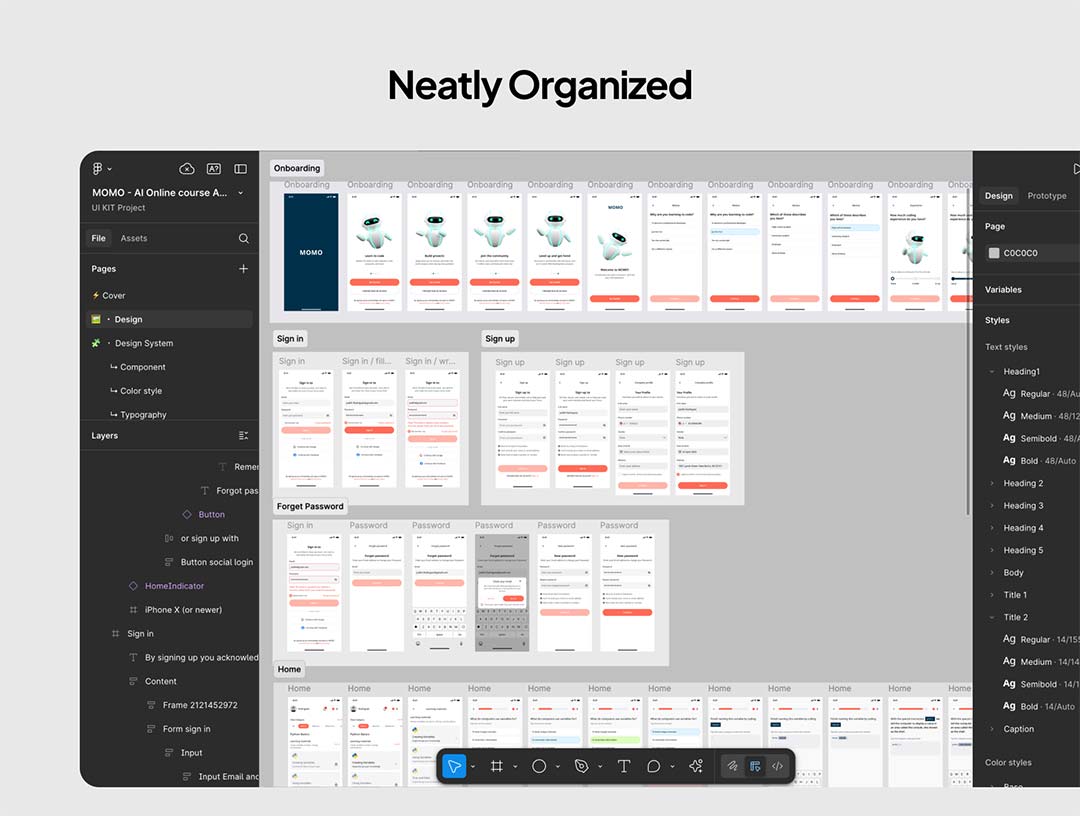This screenshot has height=816, width=1080.
Task: Click the search icon in left panel
Action: pos(243,239)
